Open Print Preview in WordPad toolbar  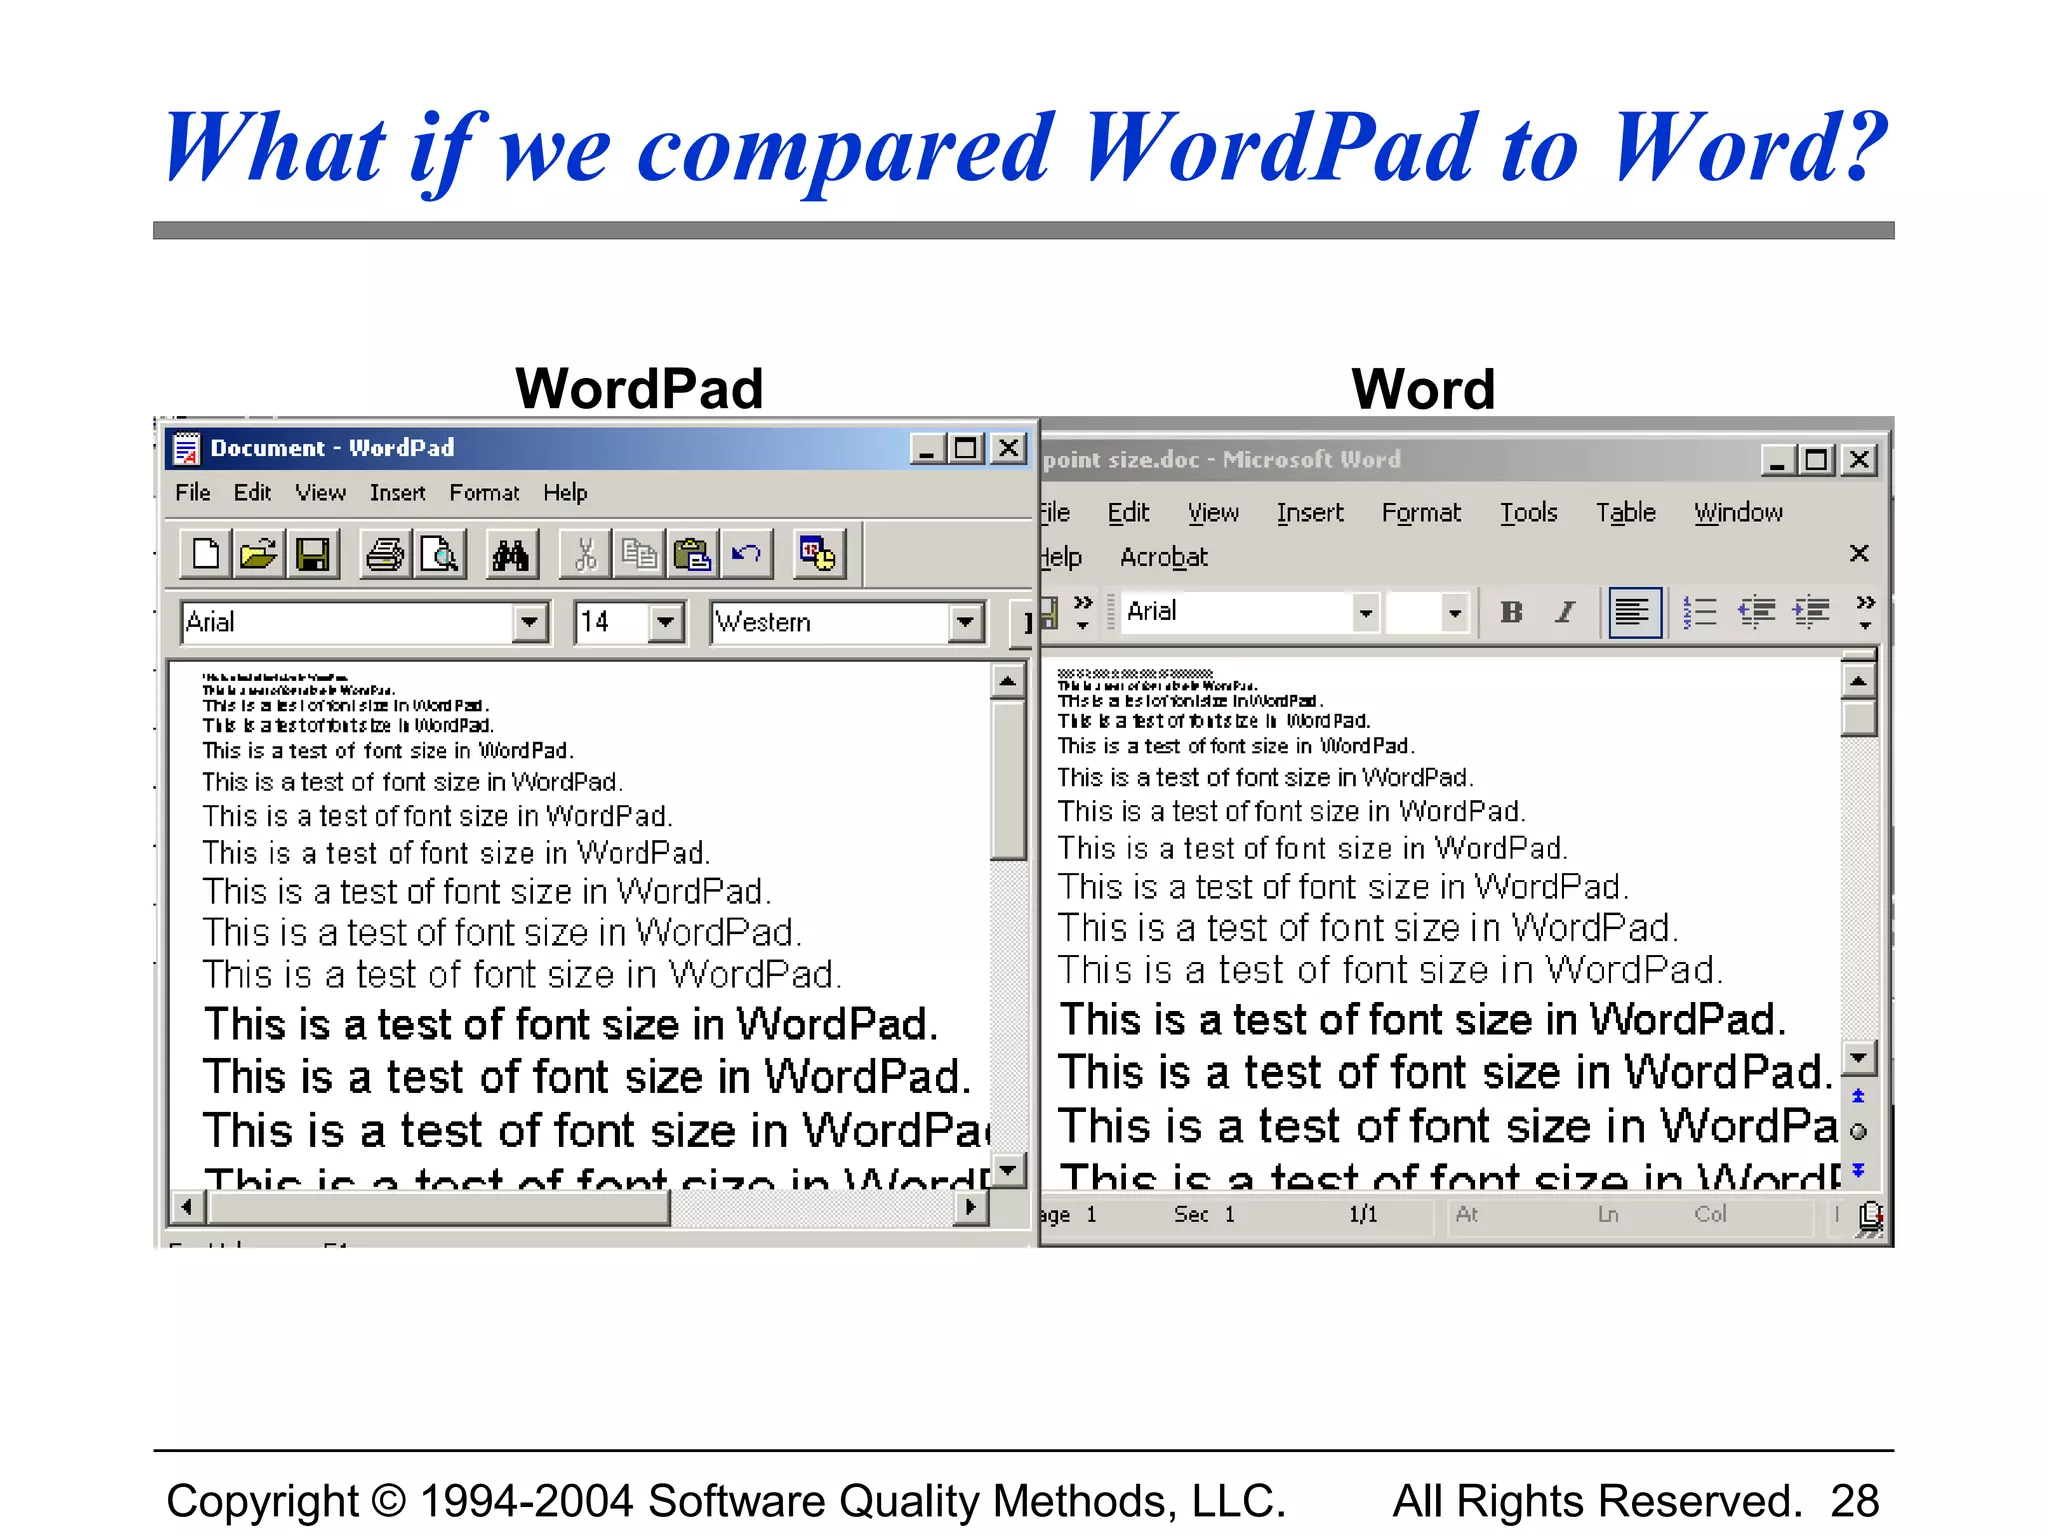coord(440,554)
